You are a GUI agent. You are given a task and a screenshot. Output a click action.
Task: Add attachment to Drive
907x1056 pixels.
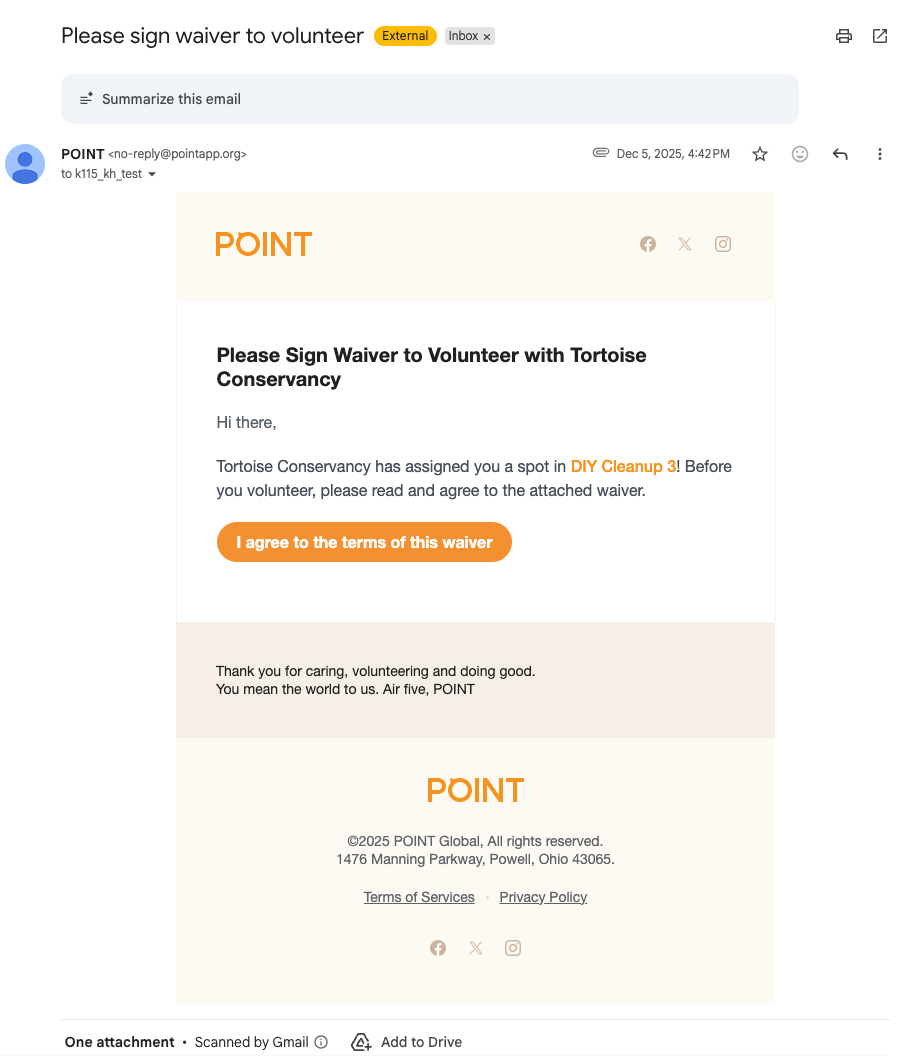tap(407, 1042)
